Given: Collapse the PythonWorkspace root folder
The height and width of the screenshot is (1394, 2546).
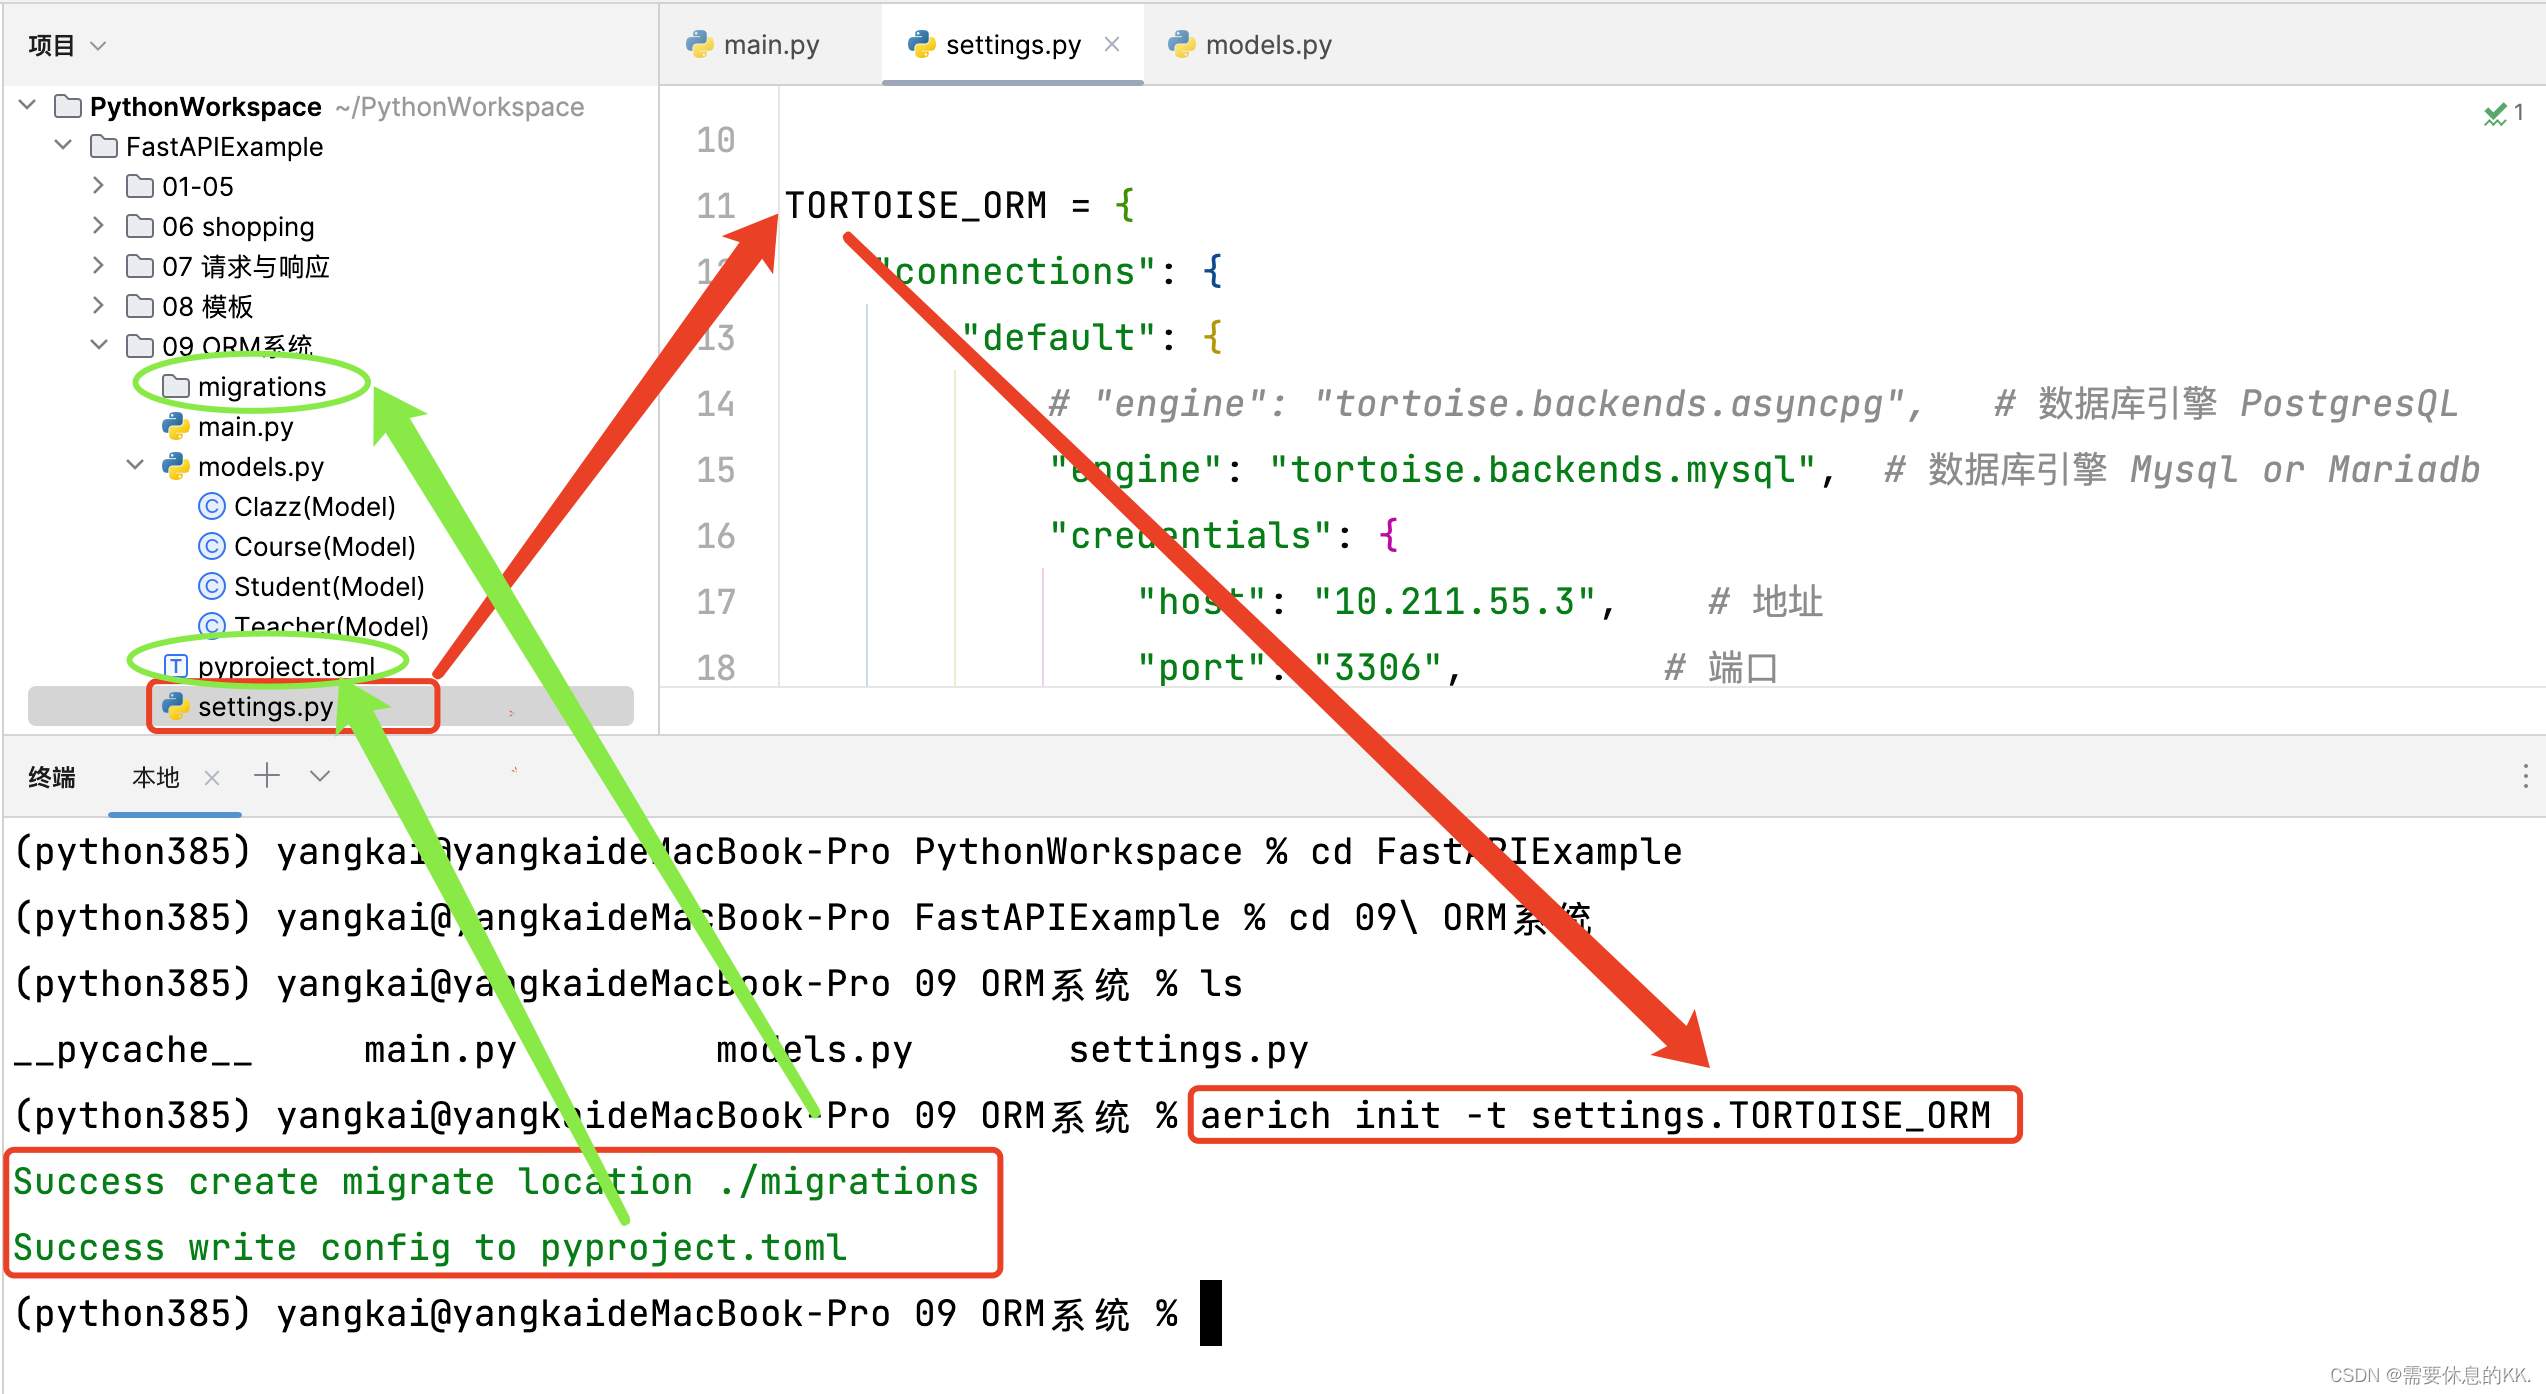Looking at the screenshot, I should point(28,105).
